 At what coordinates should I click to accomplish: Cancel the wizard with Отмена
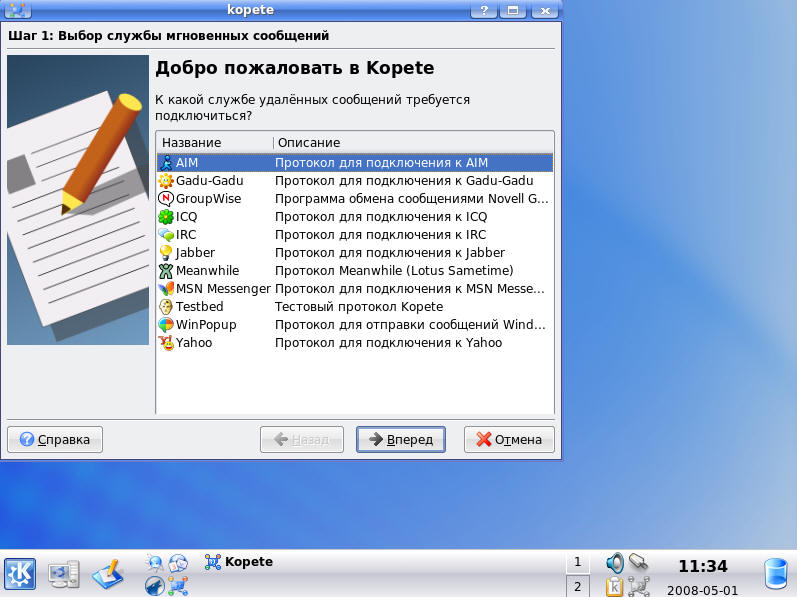tap(509, 439)
